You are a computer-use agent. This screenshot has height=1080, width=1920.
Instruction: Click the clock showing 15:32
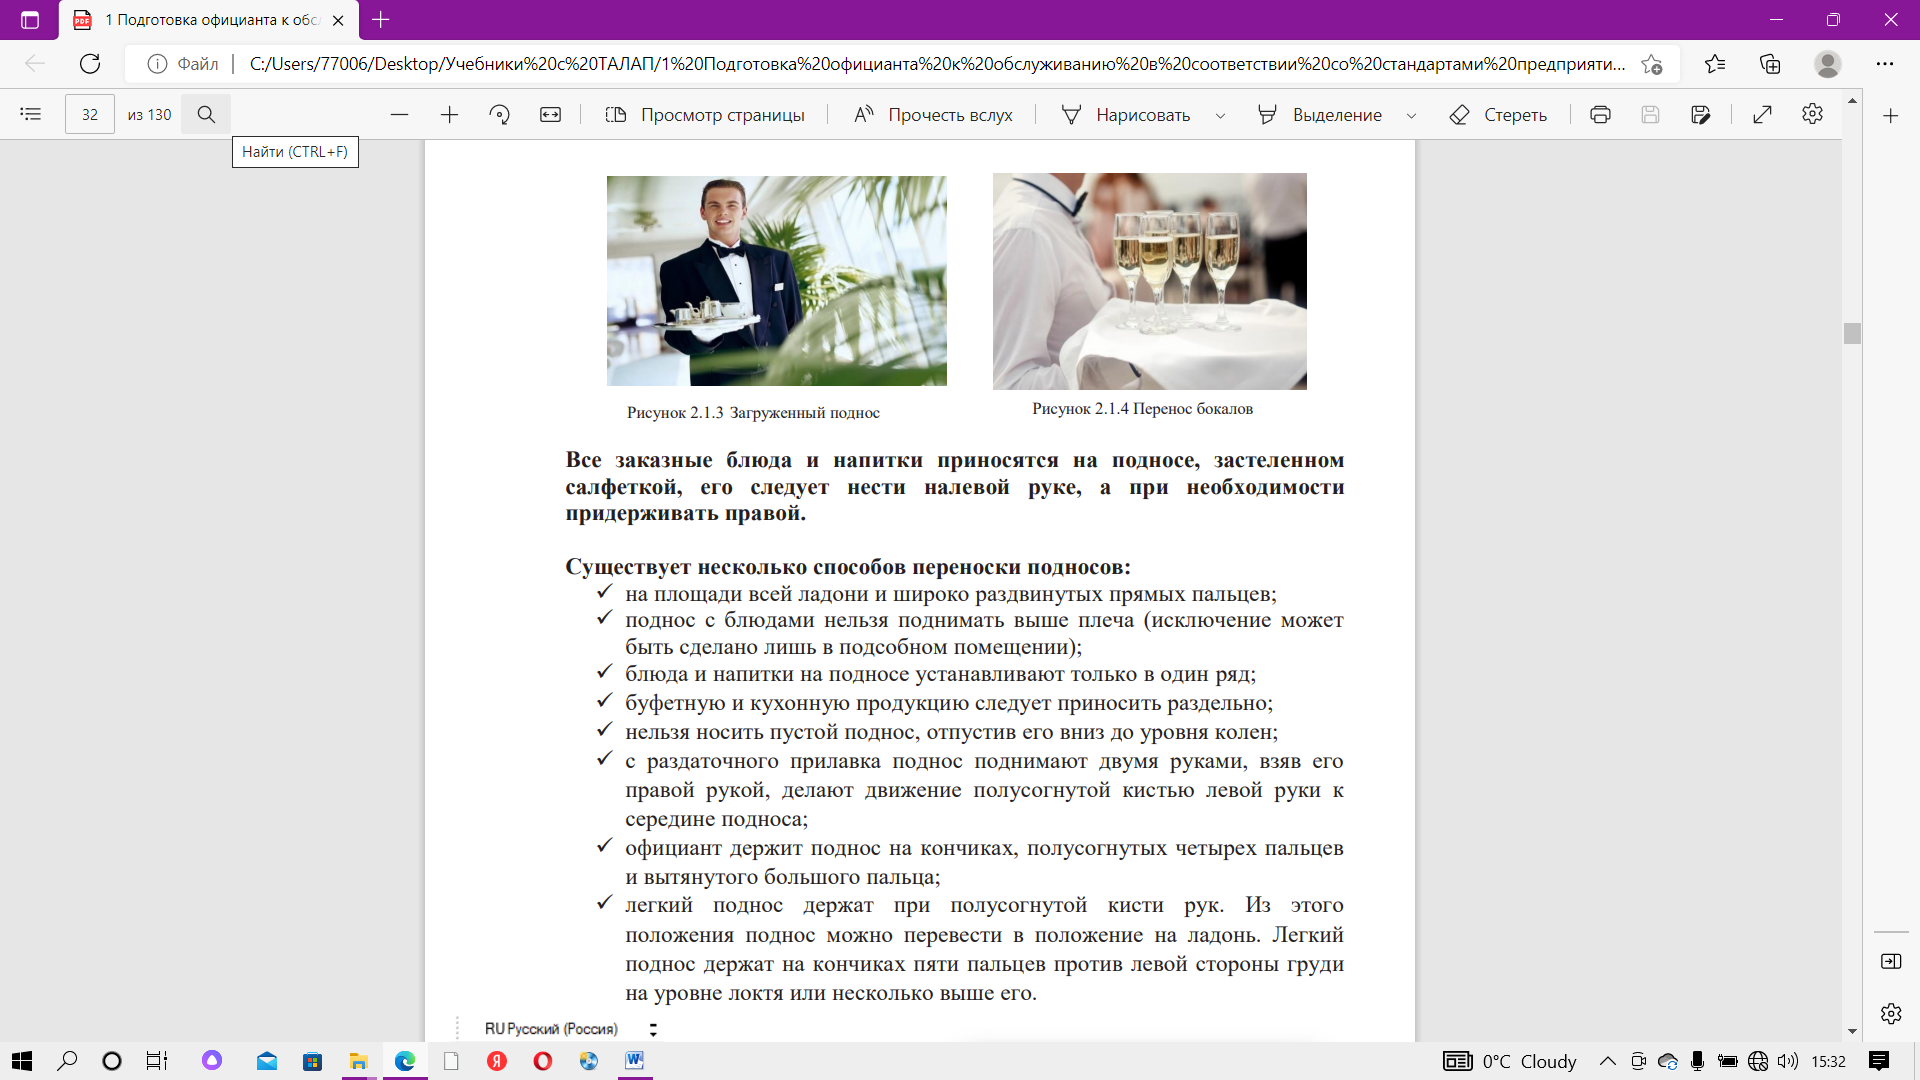1828,1061
